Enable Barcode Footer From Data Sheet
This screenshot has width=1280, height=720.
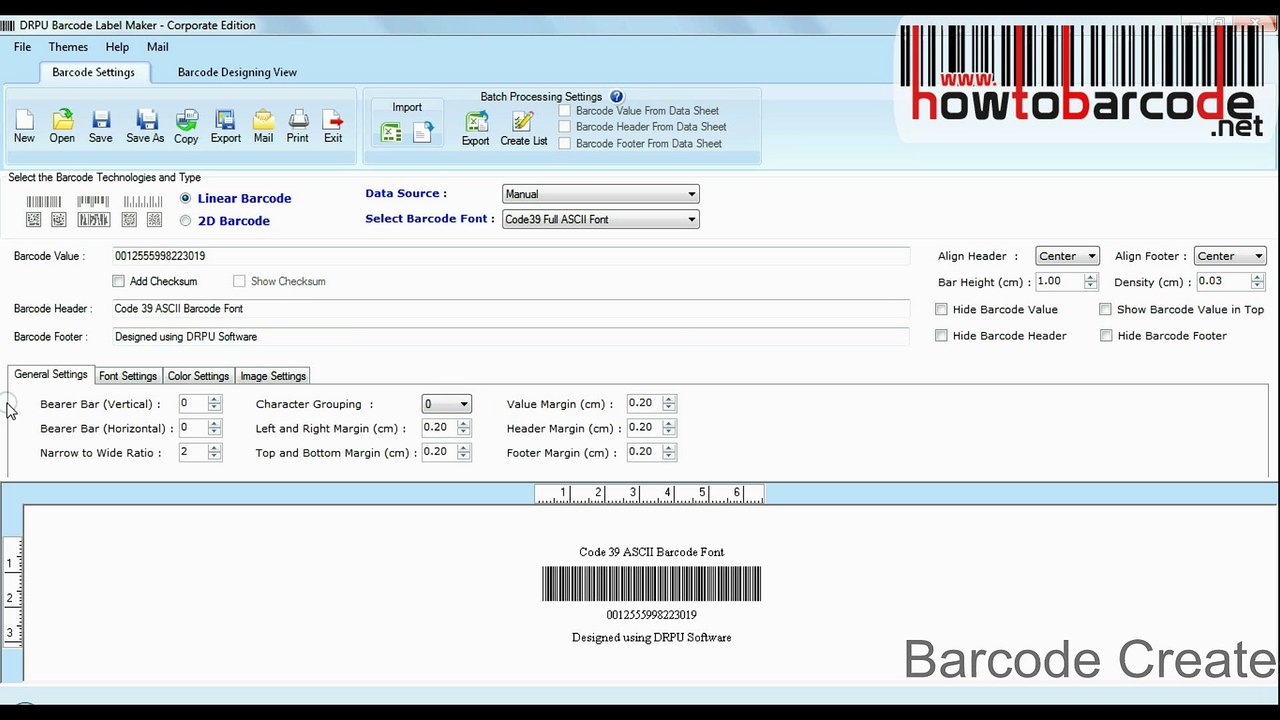tap(564, 144)
